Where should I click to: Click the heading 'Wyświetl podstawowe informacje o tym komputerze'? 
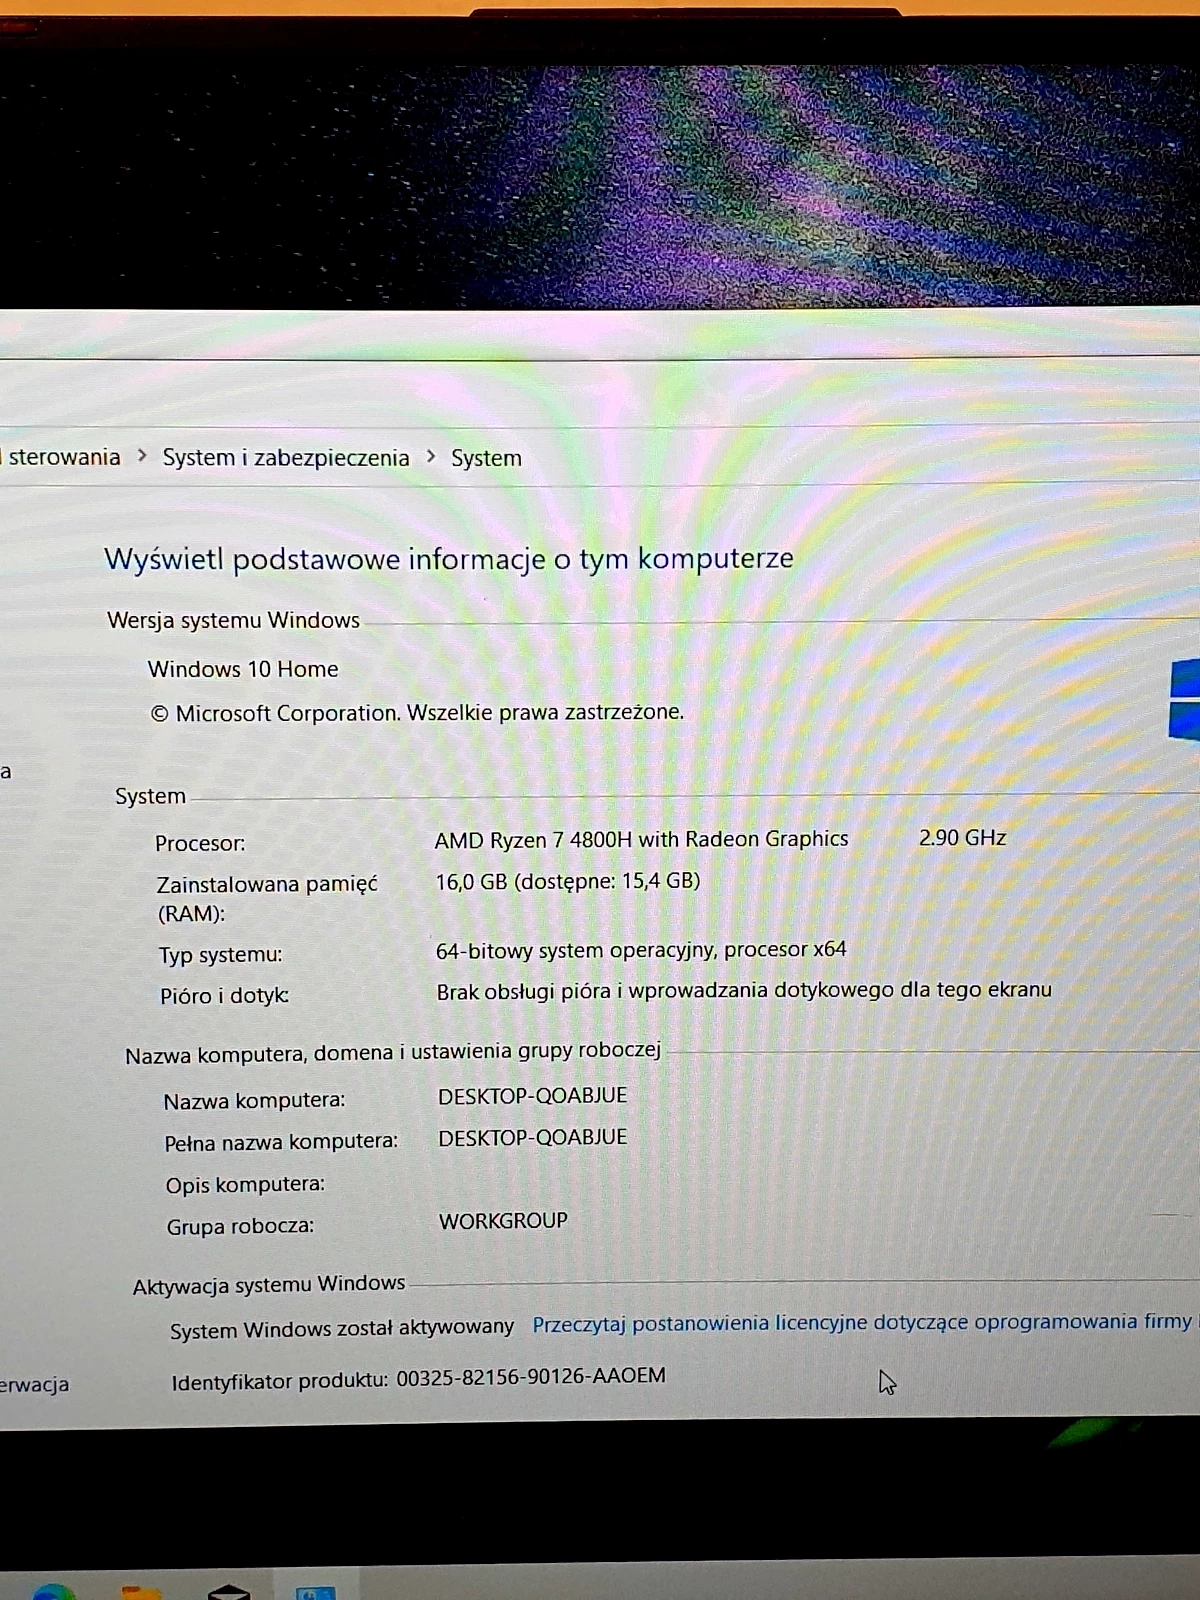(x=449, y=558)
